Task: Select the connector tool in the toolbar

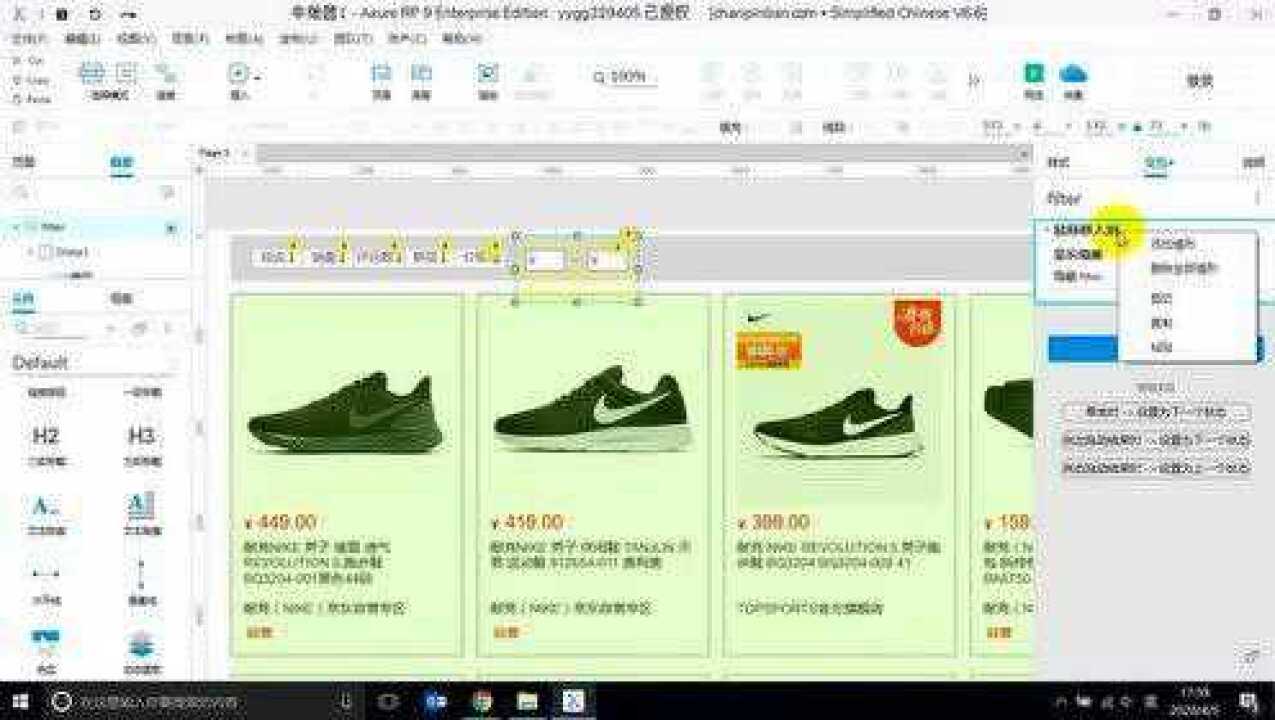Action: tap(125, 74)
